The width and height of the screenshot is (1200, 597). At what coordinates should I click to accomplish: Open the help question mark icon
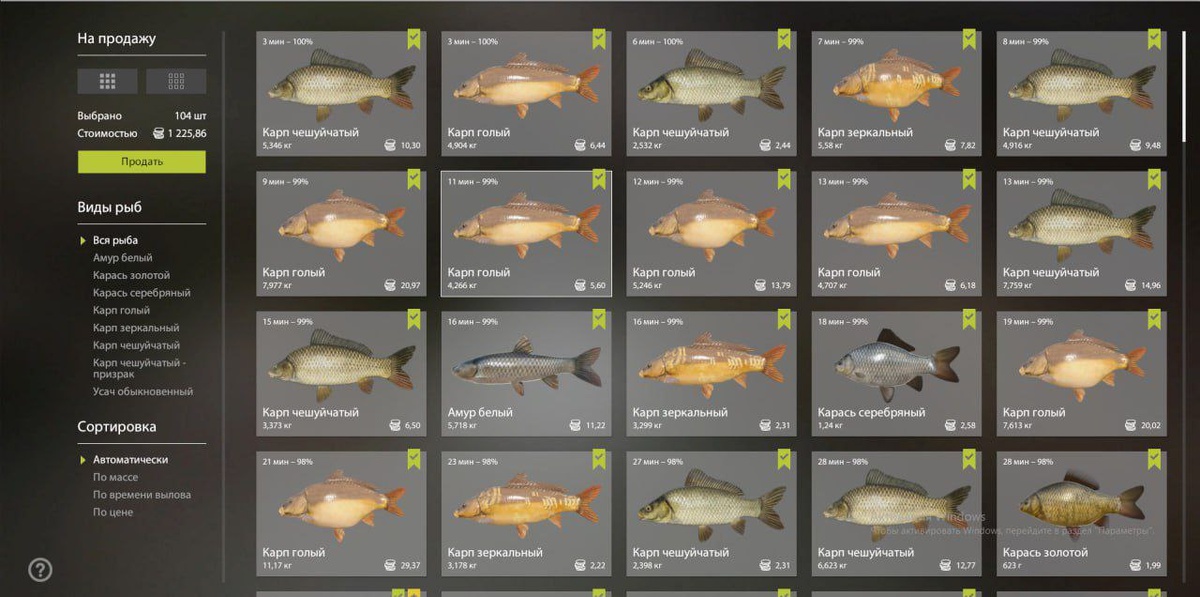pyautogui.click(x=40, y=570)
